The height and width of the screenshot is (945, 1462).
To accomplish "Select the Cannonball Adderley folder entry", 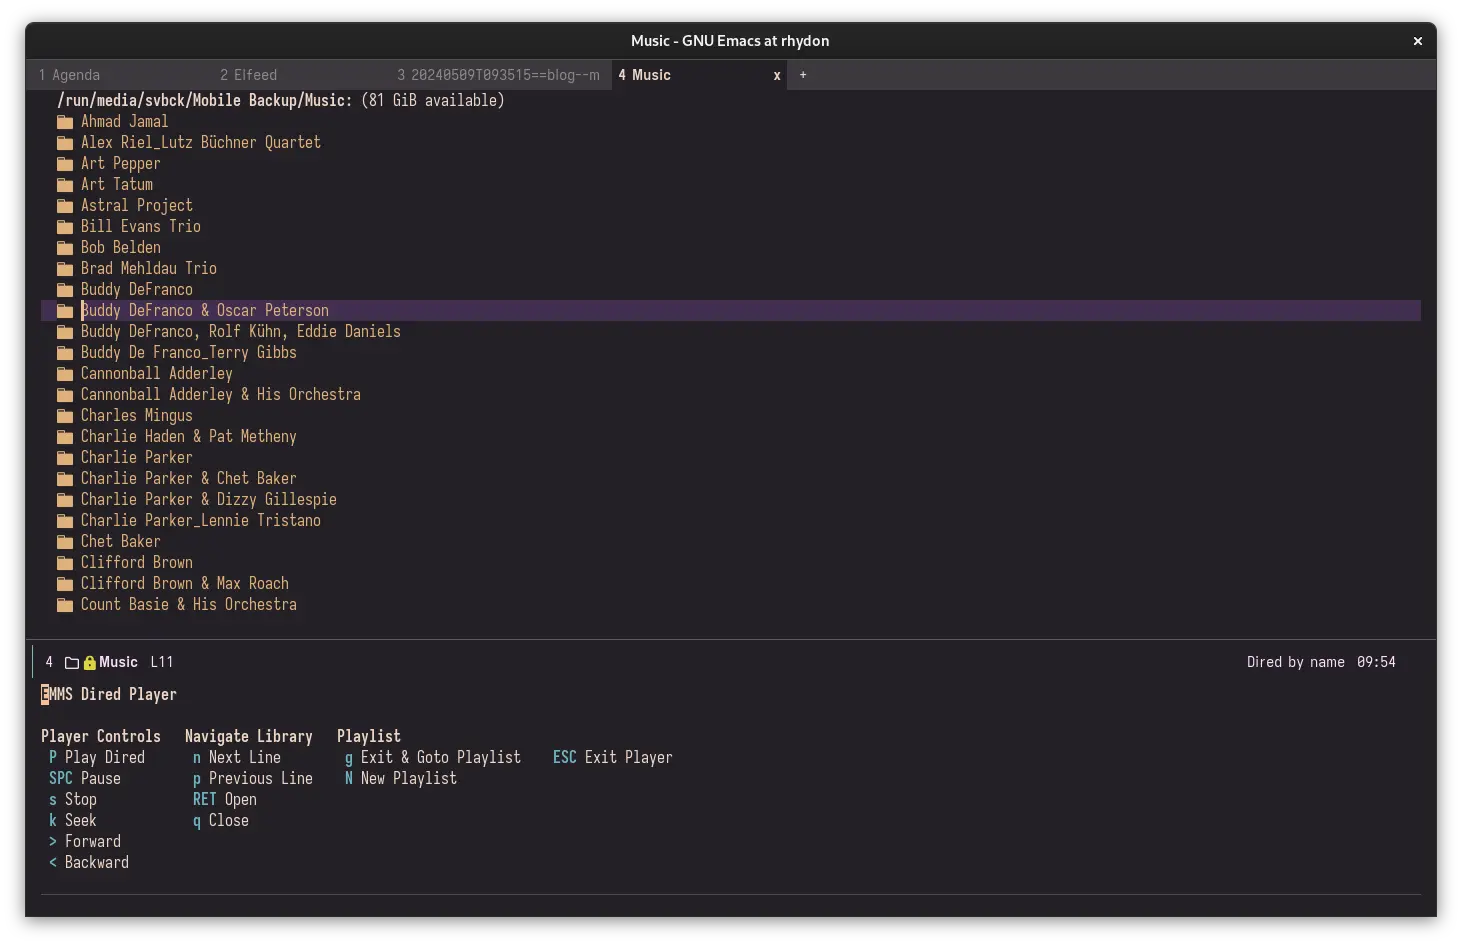I will click(156, 374).
